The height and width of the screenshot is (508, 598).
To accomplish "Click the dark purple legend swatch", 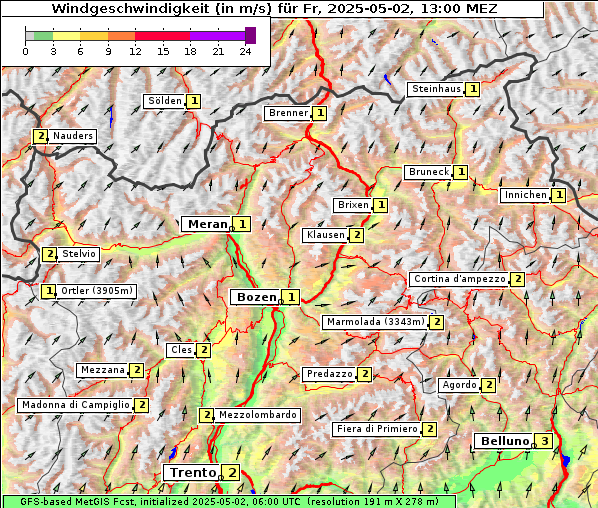I will pyautogui.click(x=250, y=35).
